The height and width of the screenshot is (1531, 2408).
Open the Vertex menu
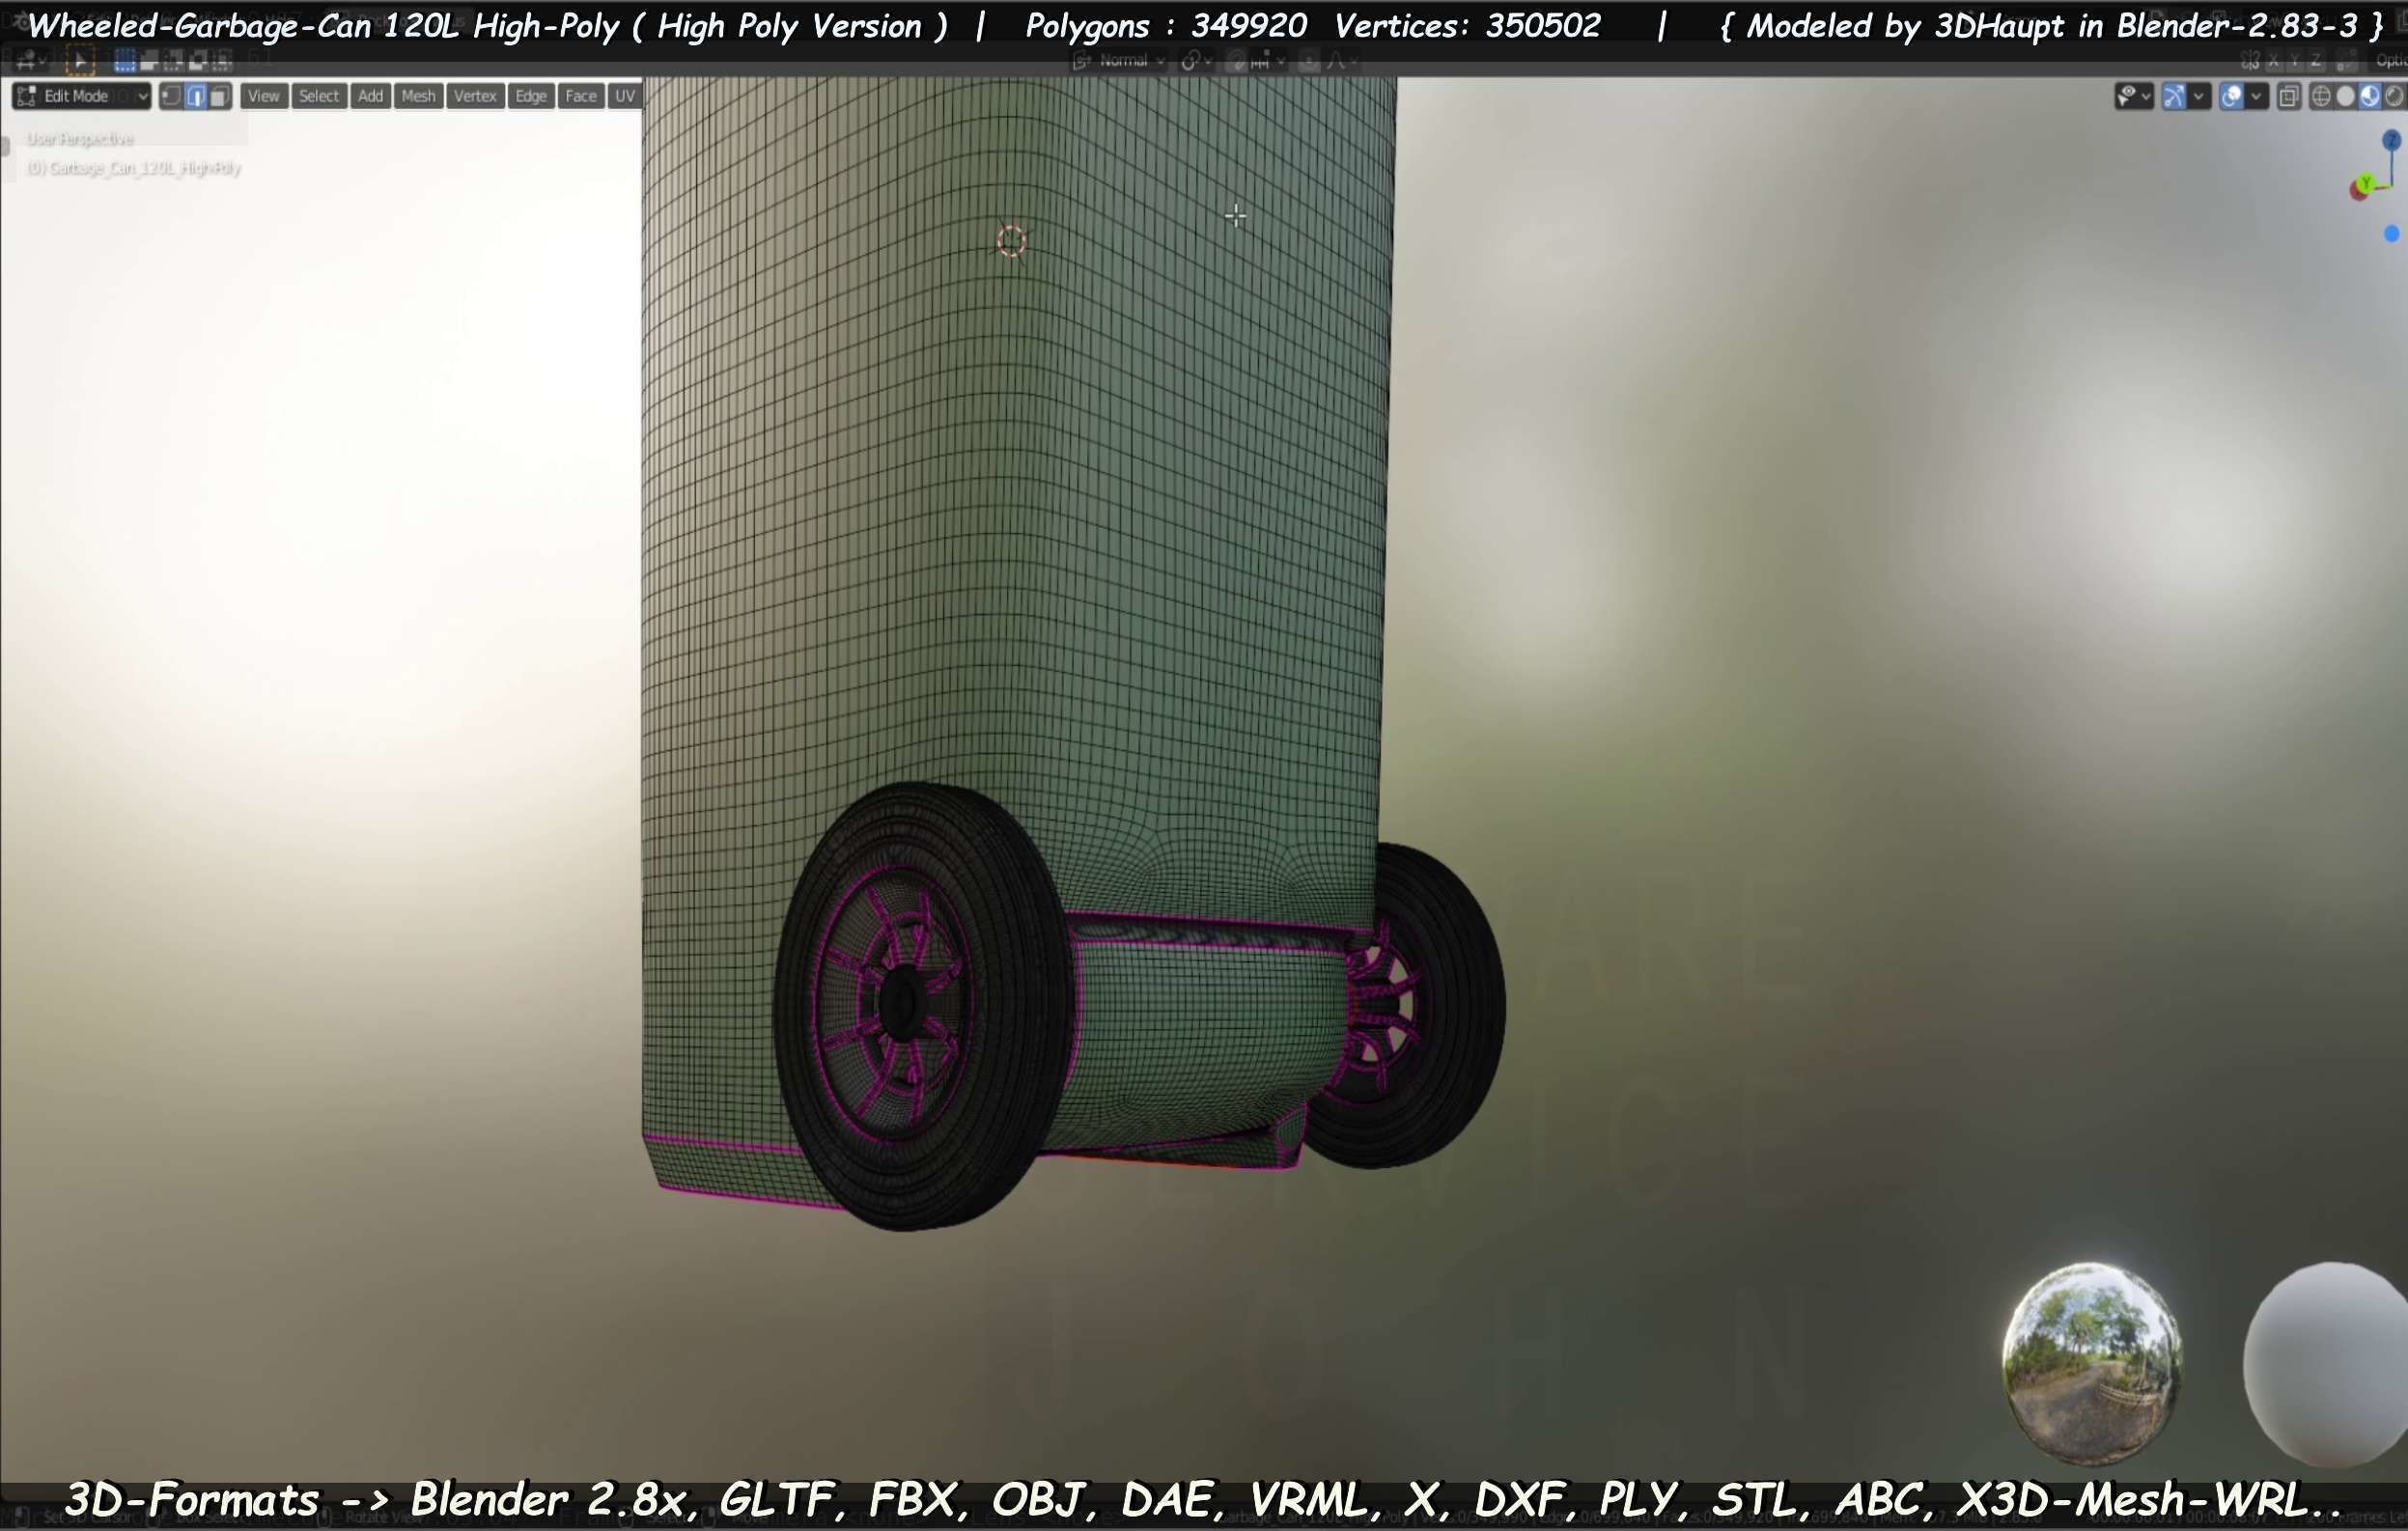tap(475, 96)
